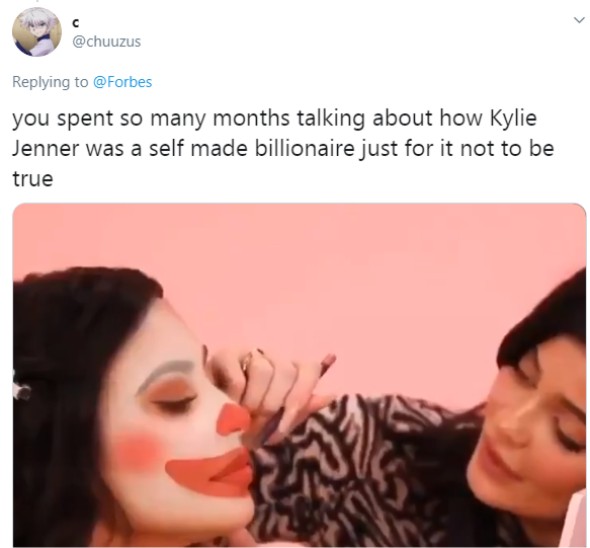590x548 pixels.
Task: Click the red clown nose in the image
Action: (234, 418)
